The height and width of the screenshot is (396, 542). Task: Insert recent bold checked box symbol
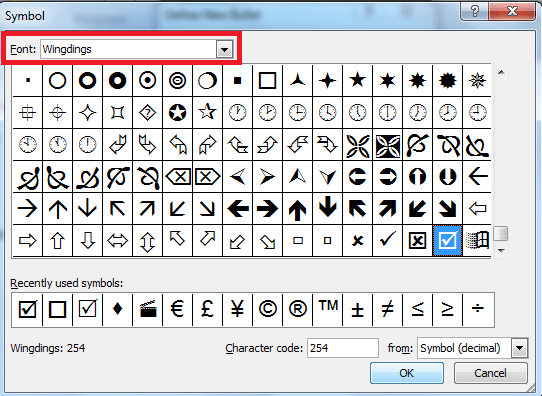click(27, 309)
